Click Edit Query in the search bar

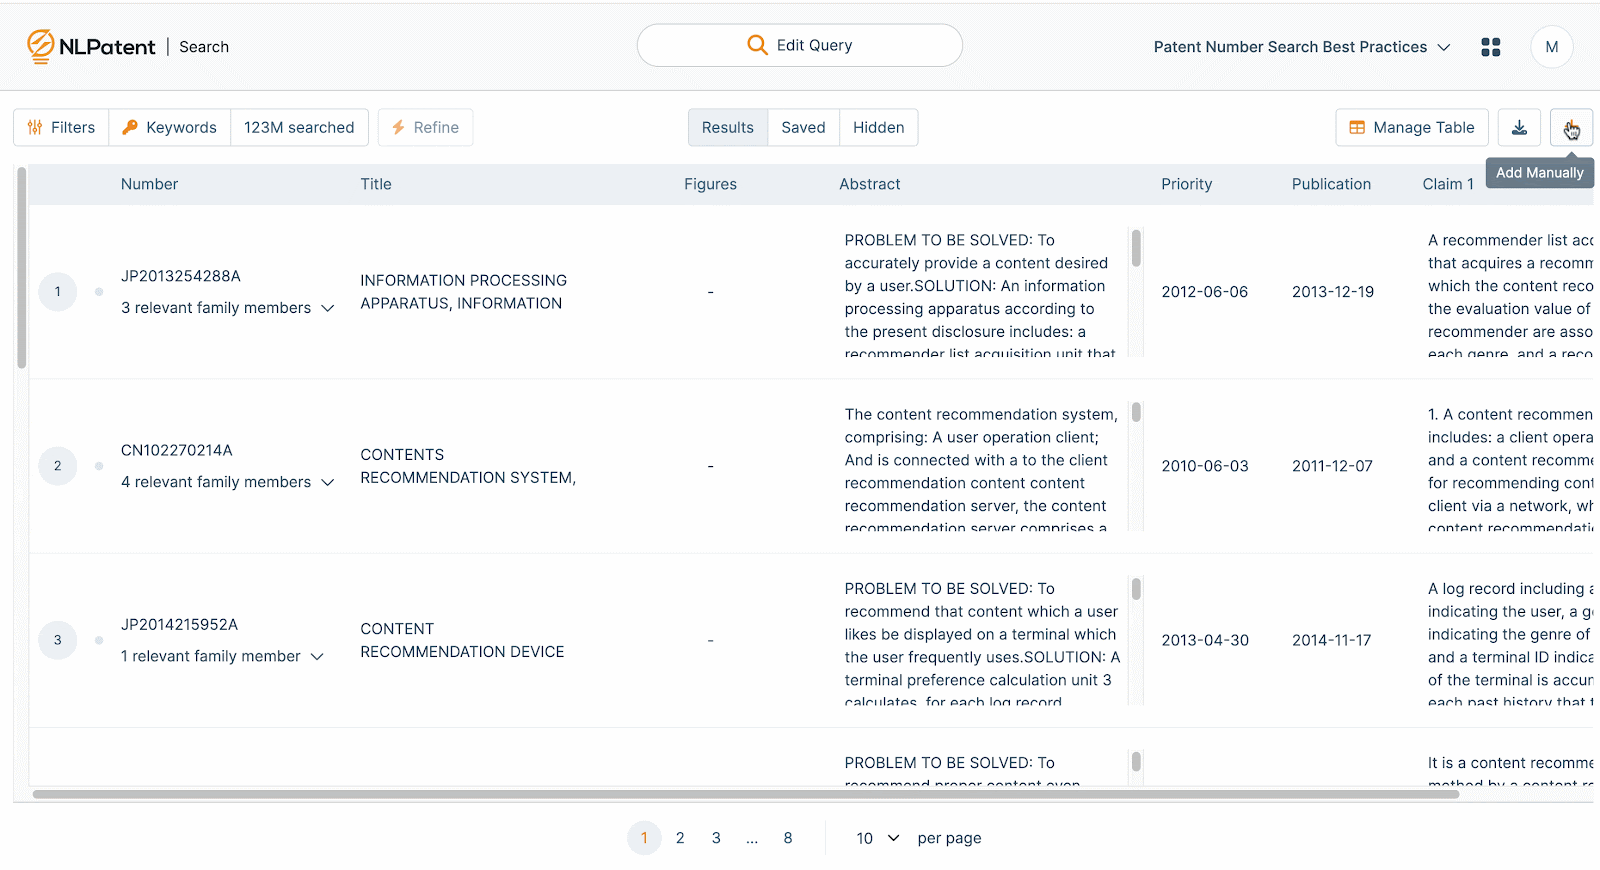click(799, 46)
